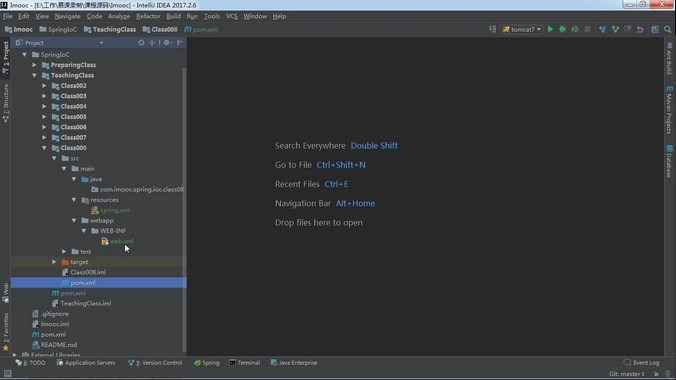This screenshot has height=380, width=676.
Task: Open the Spring tool window tab
Action: coord(207,363)
